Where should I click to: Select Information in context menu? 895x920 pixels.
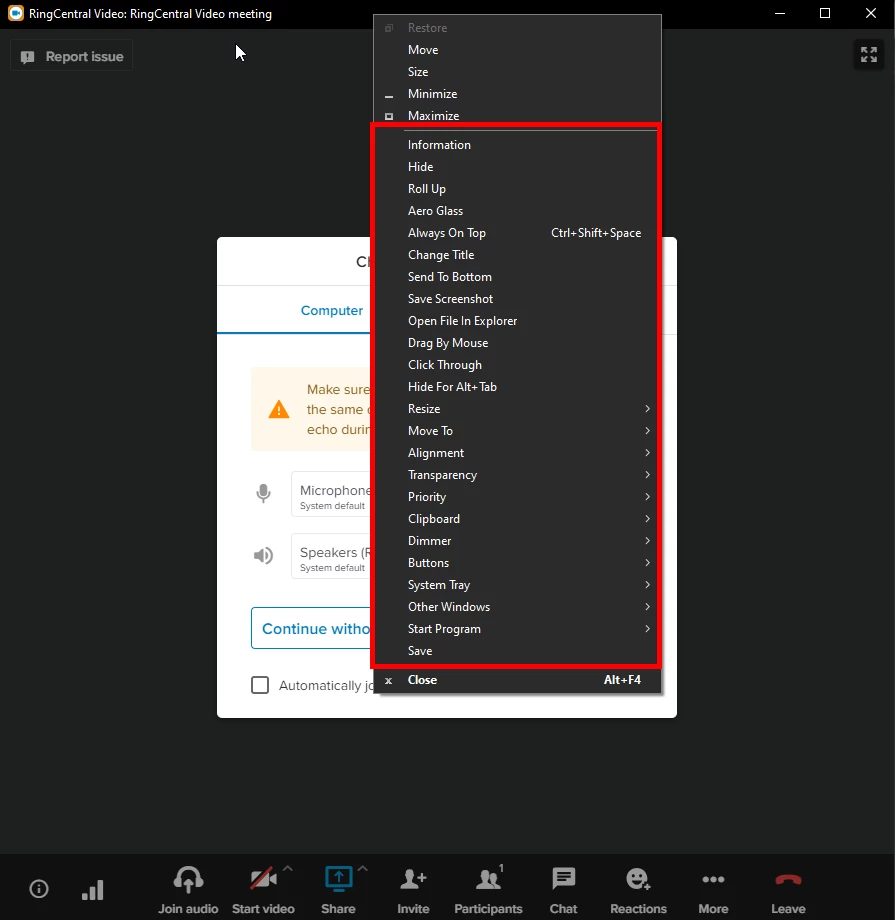(x=518, y=144)
